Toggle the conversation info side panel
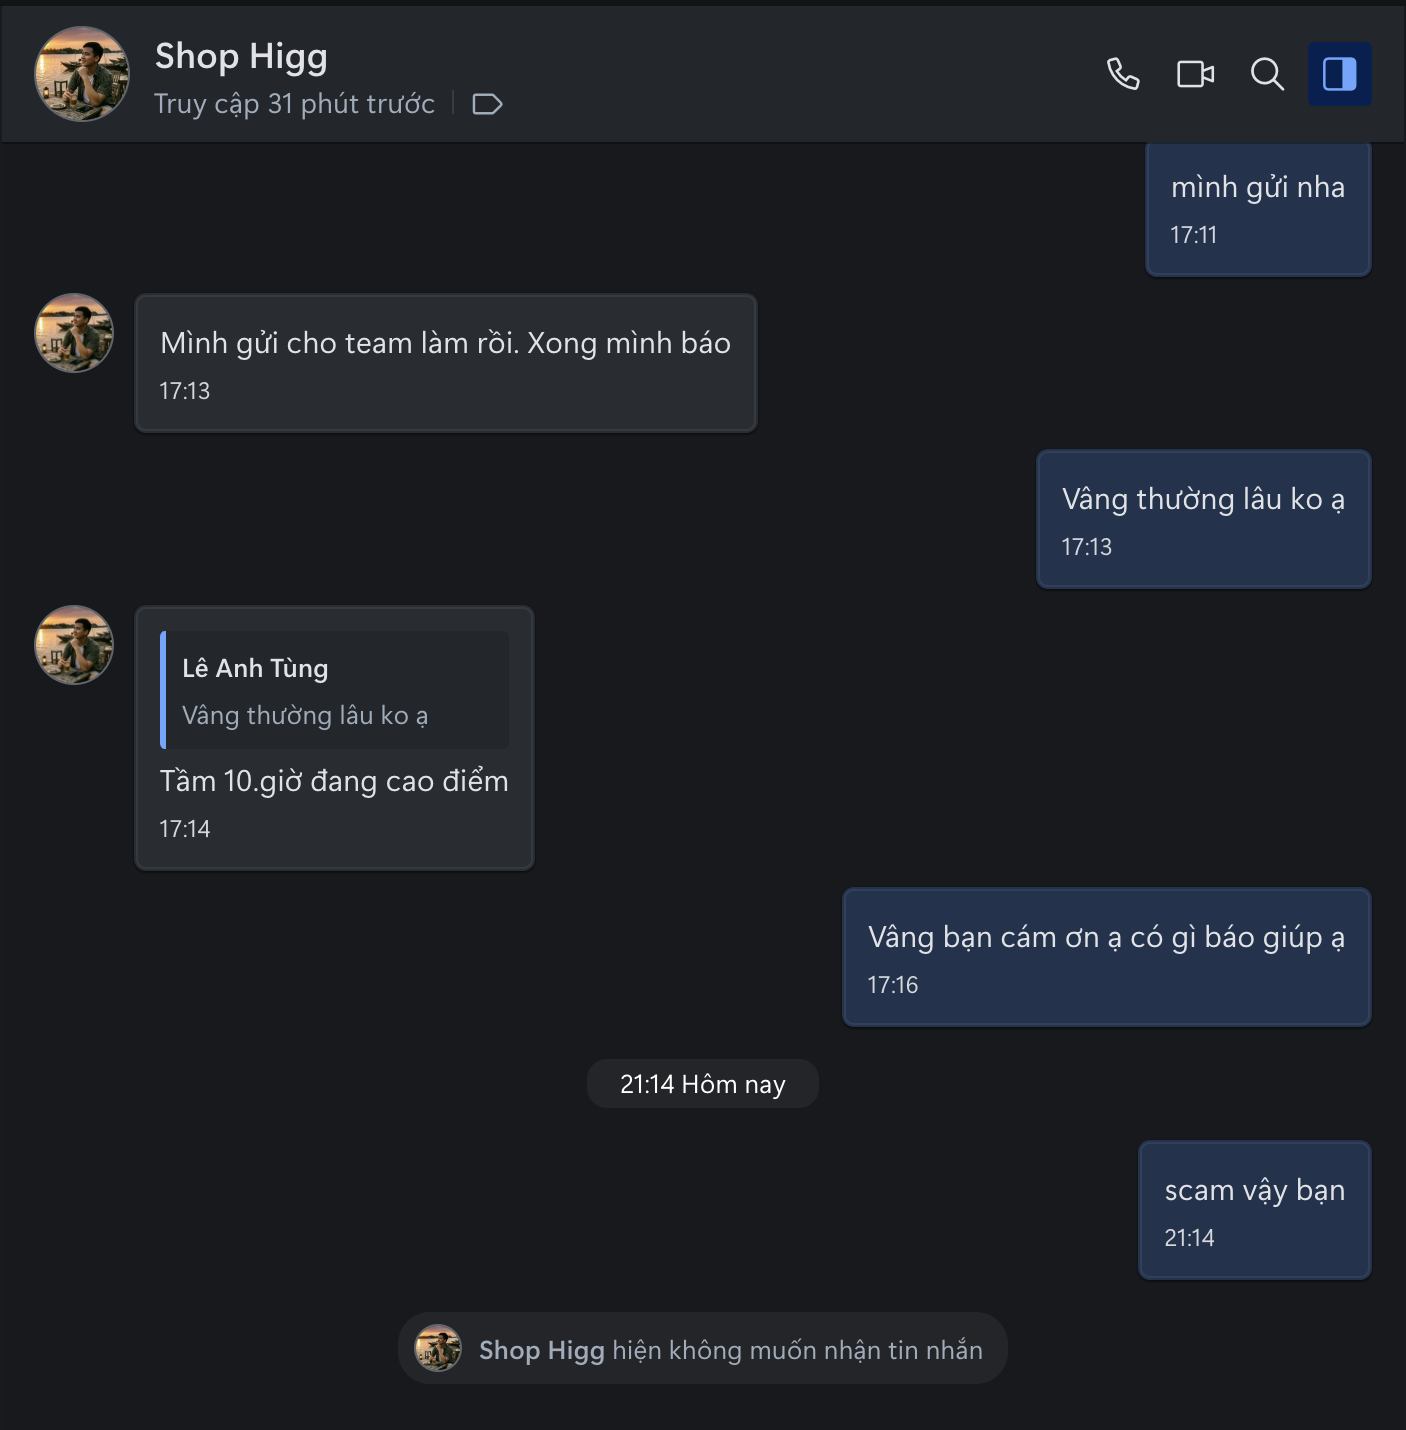 pos(1340,74)
